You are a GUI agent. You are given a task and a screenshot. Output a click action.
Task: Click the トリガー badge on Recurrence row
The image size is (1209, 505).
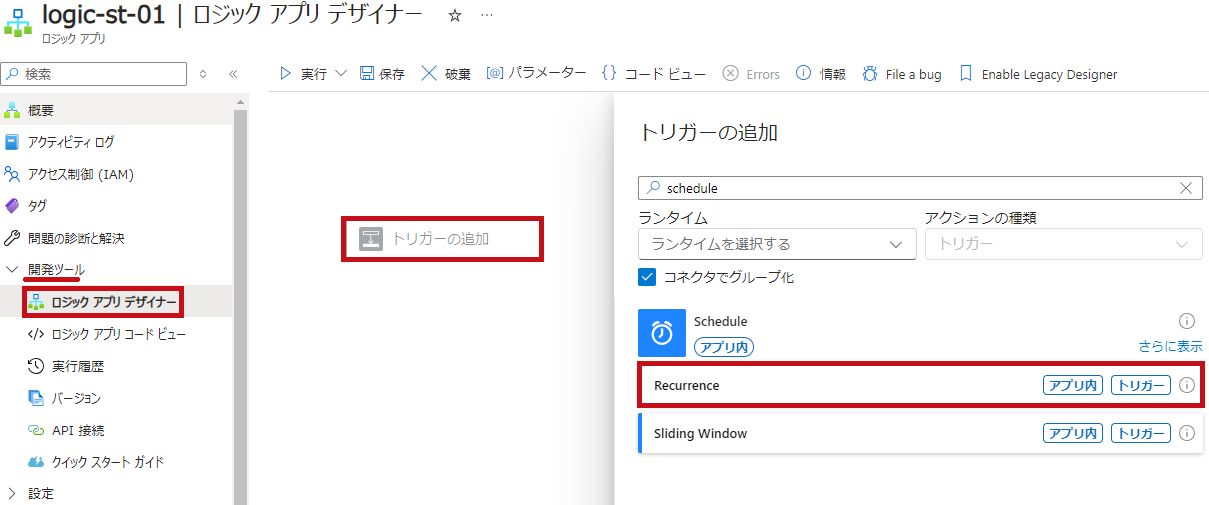click(1141, 385)
